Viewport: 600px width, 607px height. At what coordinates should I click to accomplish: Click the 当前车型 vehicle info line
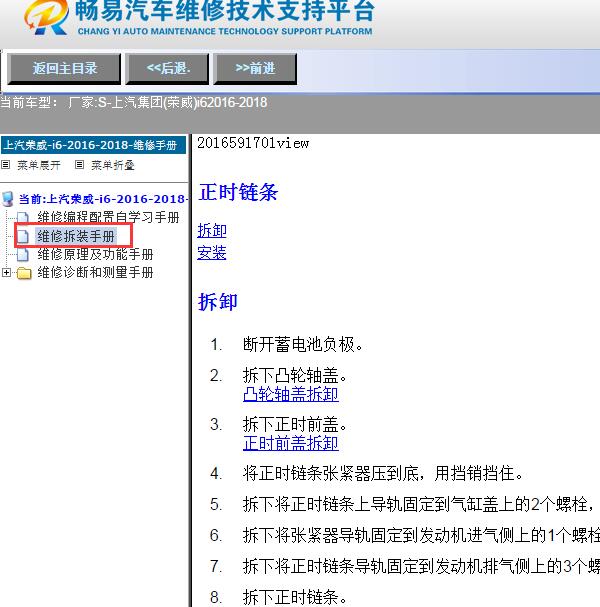[134, 103]
